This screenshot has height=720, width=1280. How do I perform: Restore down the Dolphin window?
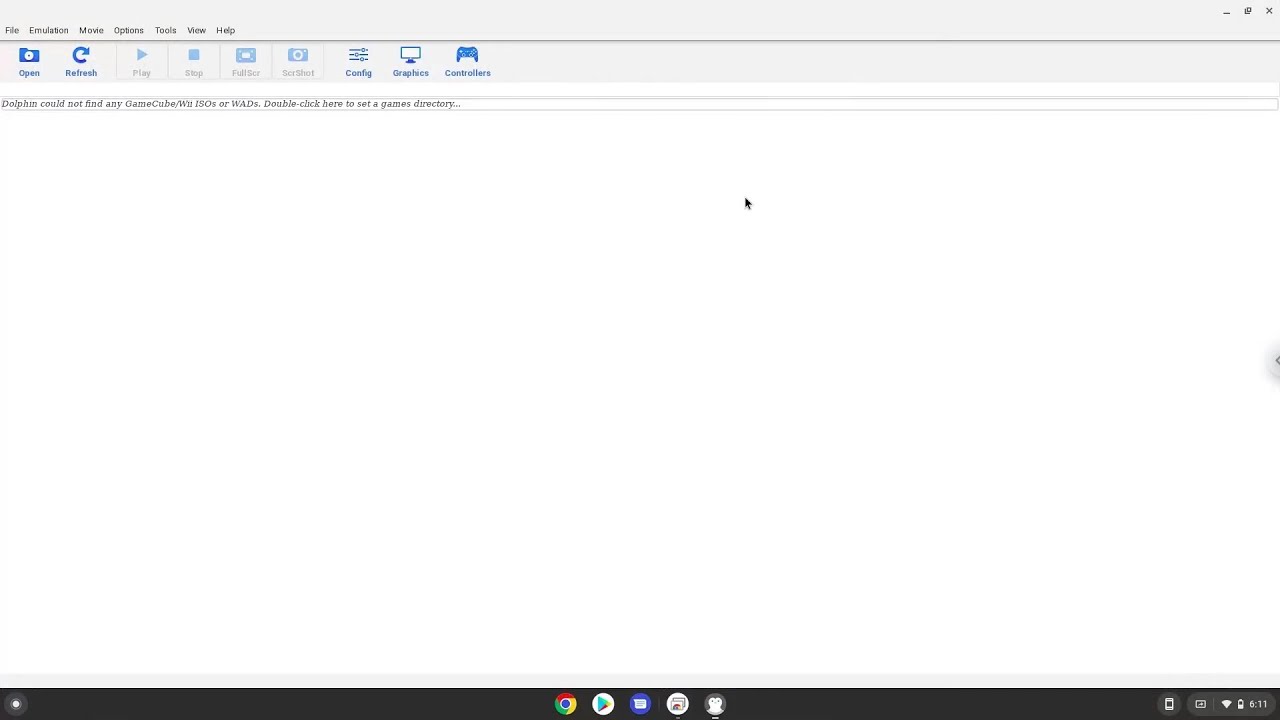pos(1248,11)
